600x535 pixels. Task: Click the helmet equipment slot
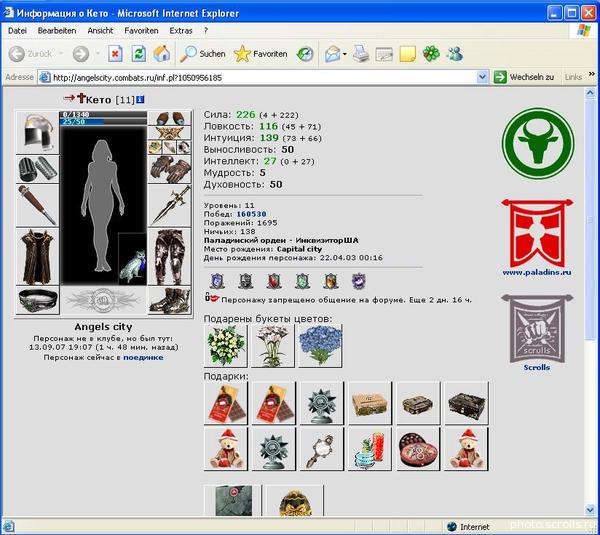tap(38, 132)
